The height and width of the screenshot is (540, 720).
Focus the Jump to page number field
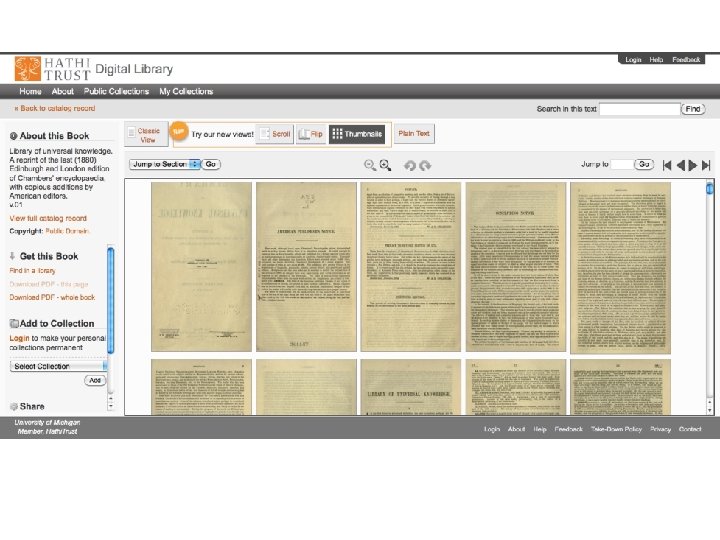tap(622, 164)
